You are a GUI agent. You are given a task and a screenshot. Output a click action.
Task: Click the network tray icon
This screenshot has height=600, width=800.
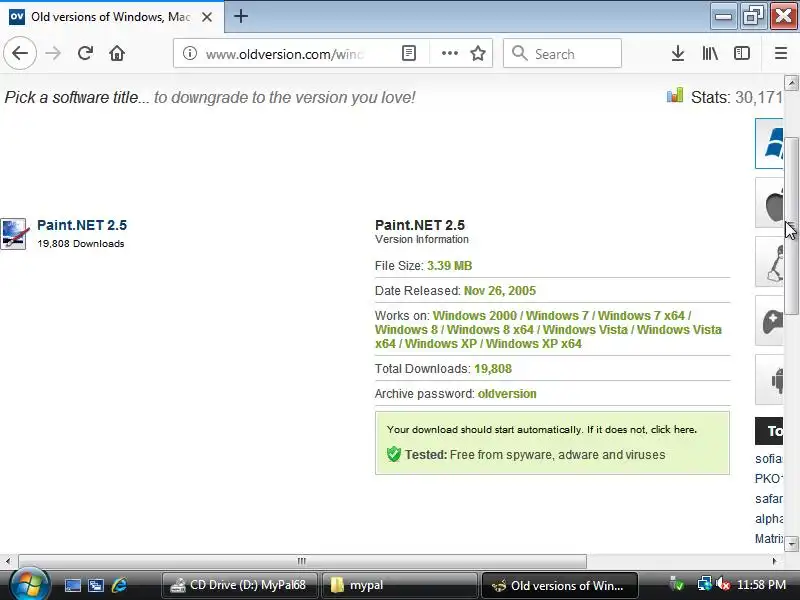point(705,584)
